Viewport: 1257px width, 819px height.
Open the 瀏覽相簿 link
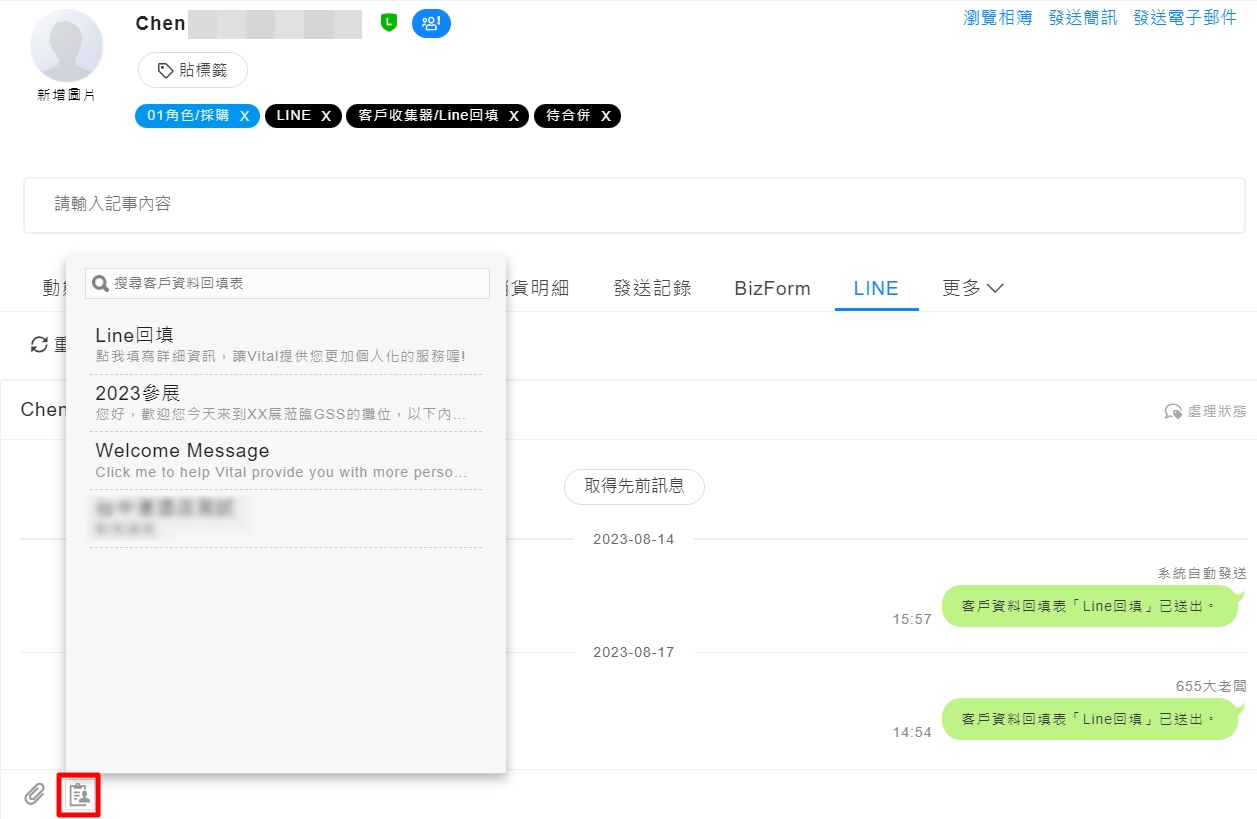pyautogui.click(x=997, y=18)
